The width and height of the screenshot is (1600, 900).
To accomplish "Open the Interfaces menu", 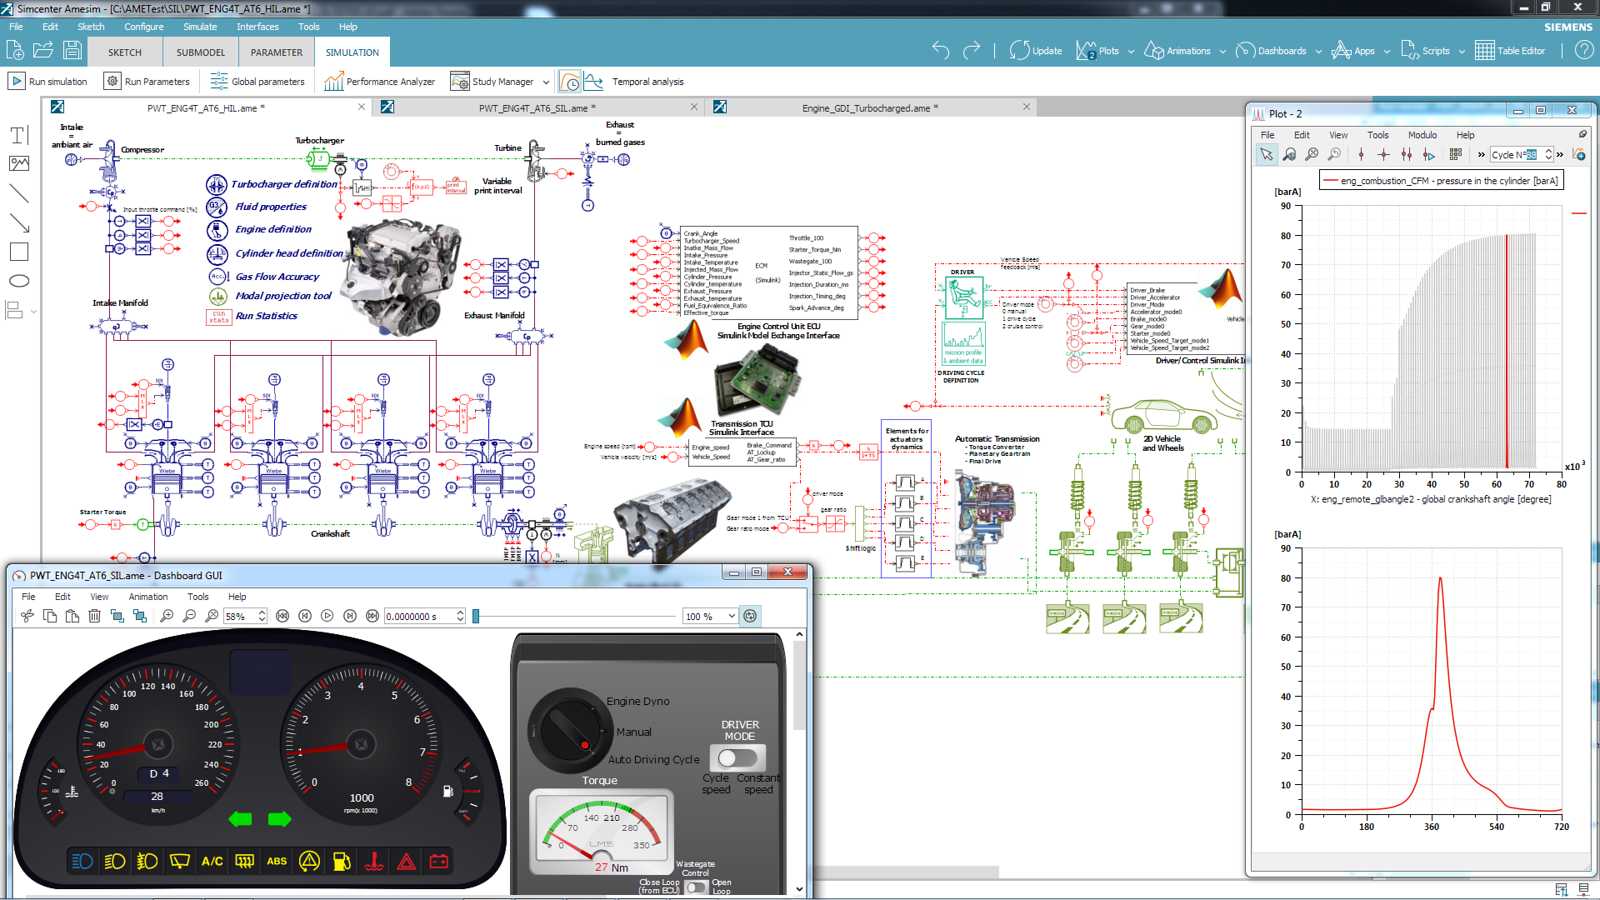I will [x=258, y=27].
